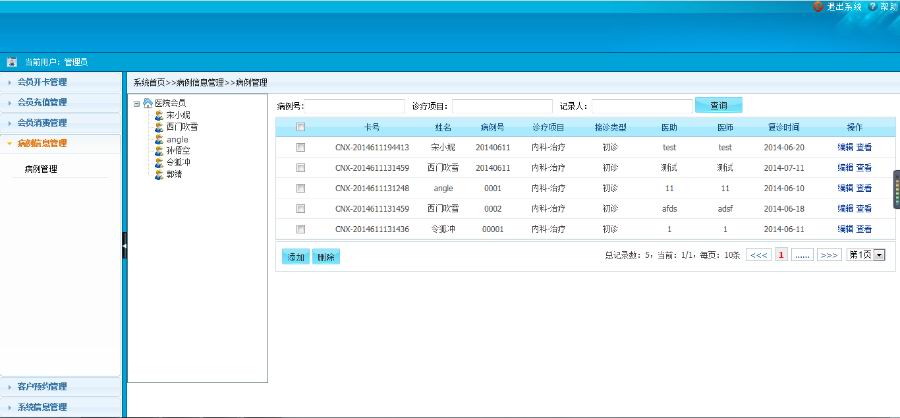Screen dimensions: 900x418
Task: Click the 添加 add button
Action: pos(296,257)
